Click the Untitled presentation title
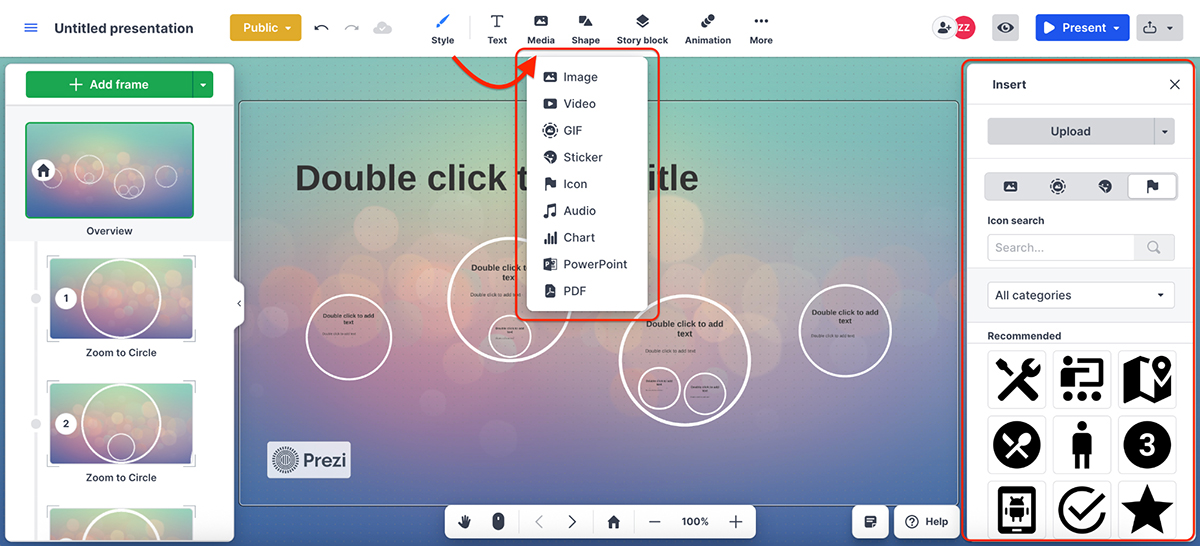1200x546 pixels. point(124,28)
